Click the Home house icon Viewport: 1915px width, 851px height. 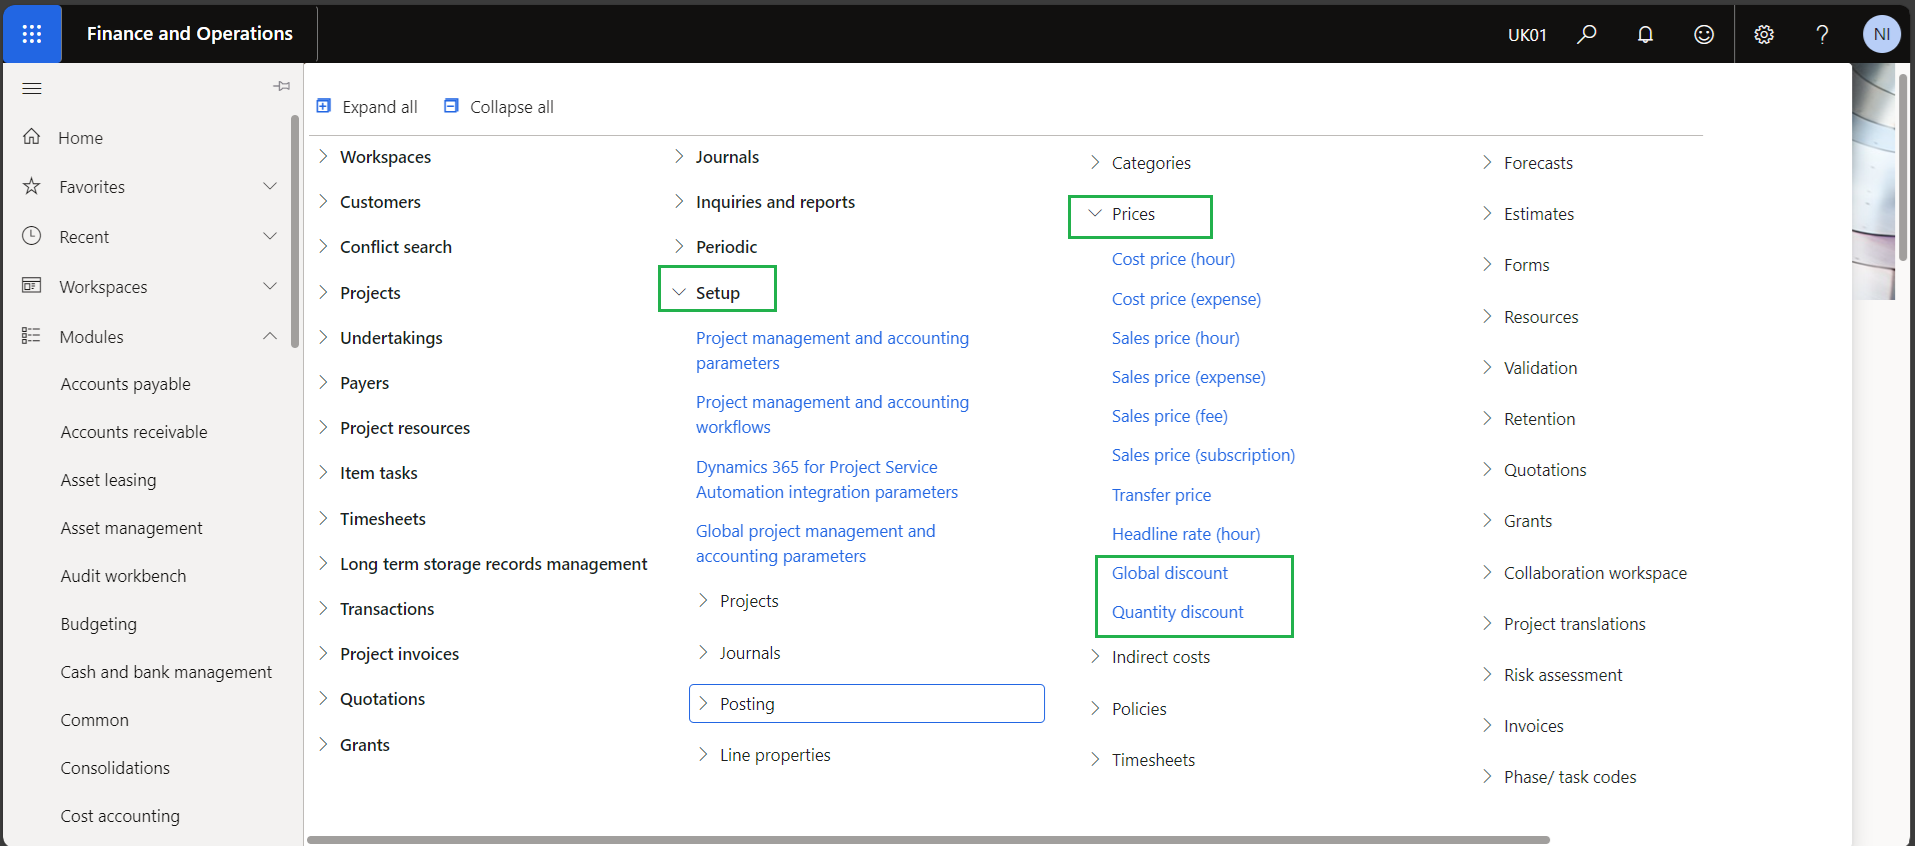(32, 136)
